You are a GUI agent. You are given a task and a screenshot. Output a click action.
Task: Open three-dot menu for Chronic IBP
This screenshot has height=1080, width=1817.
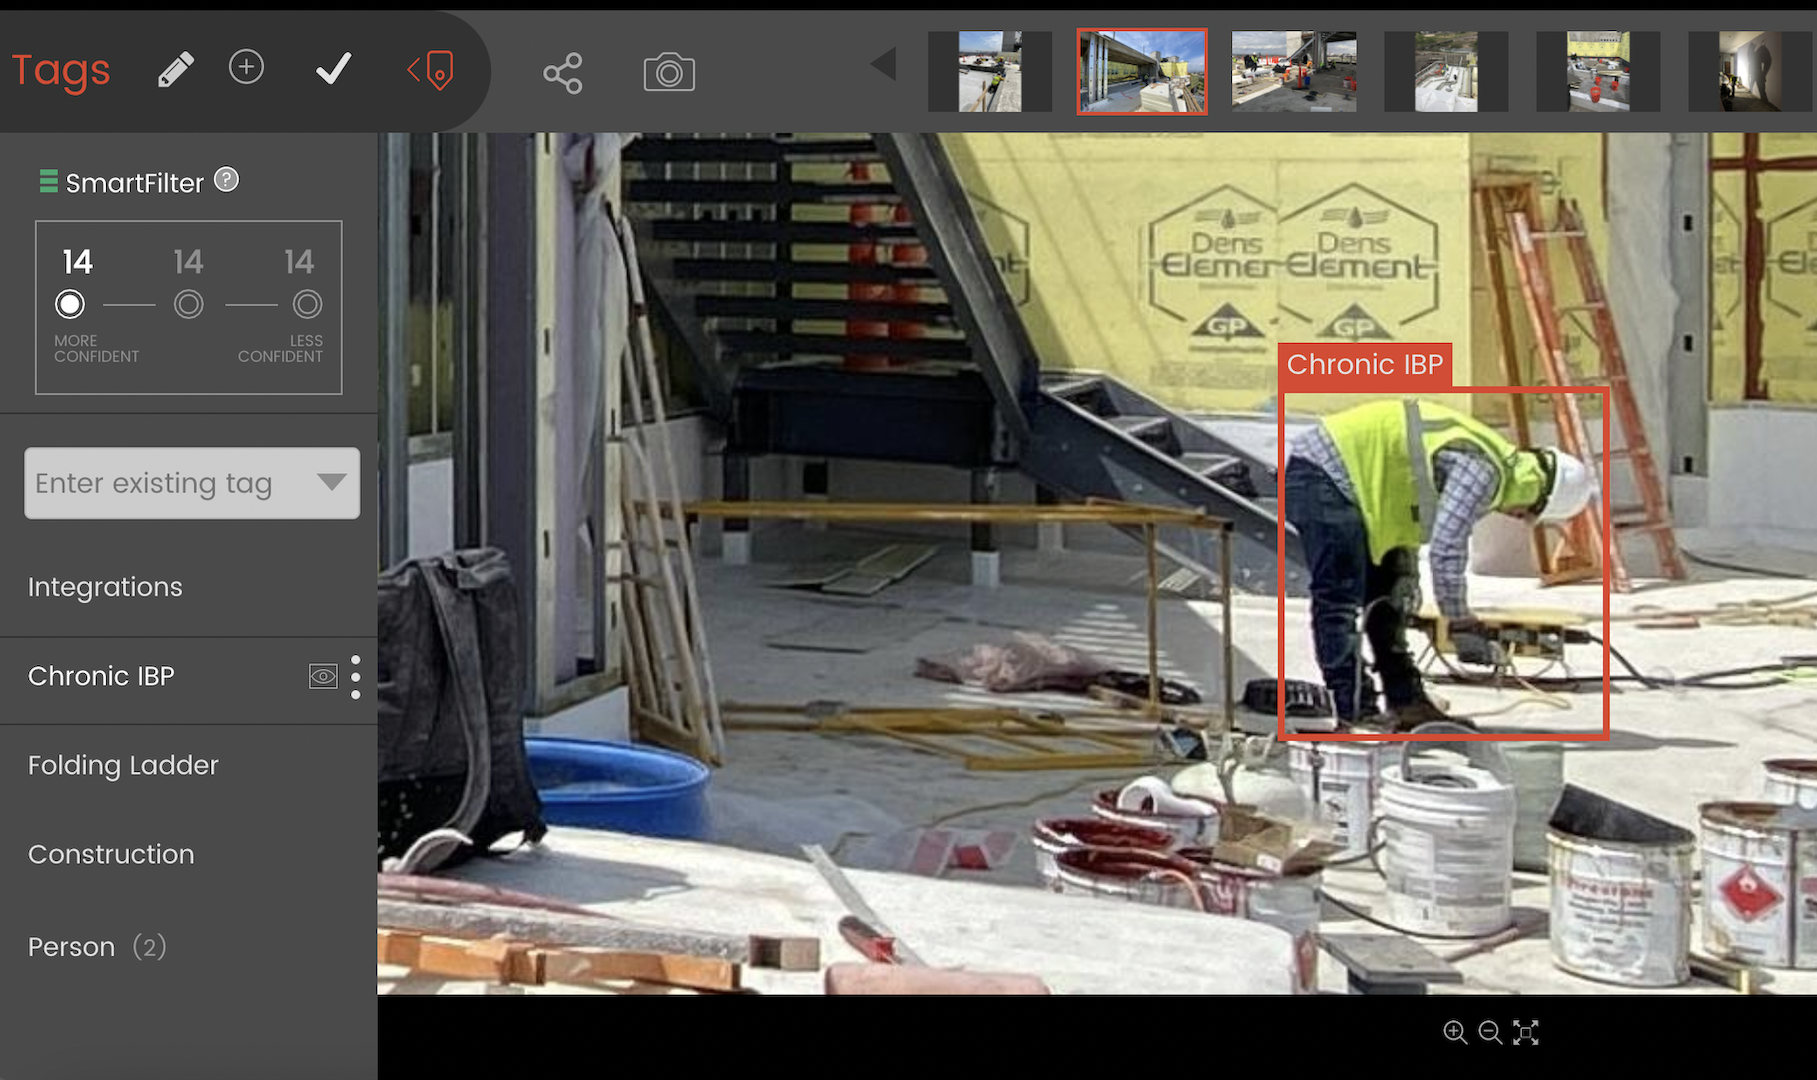click(x=356, y=677)
